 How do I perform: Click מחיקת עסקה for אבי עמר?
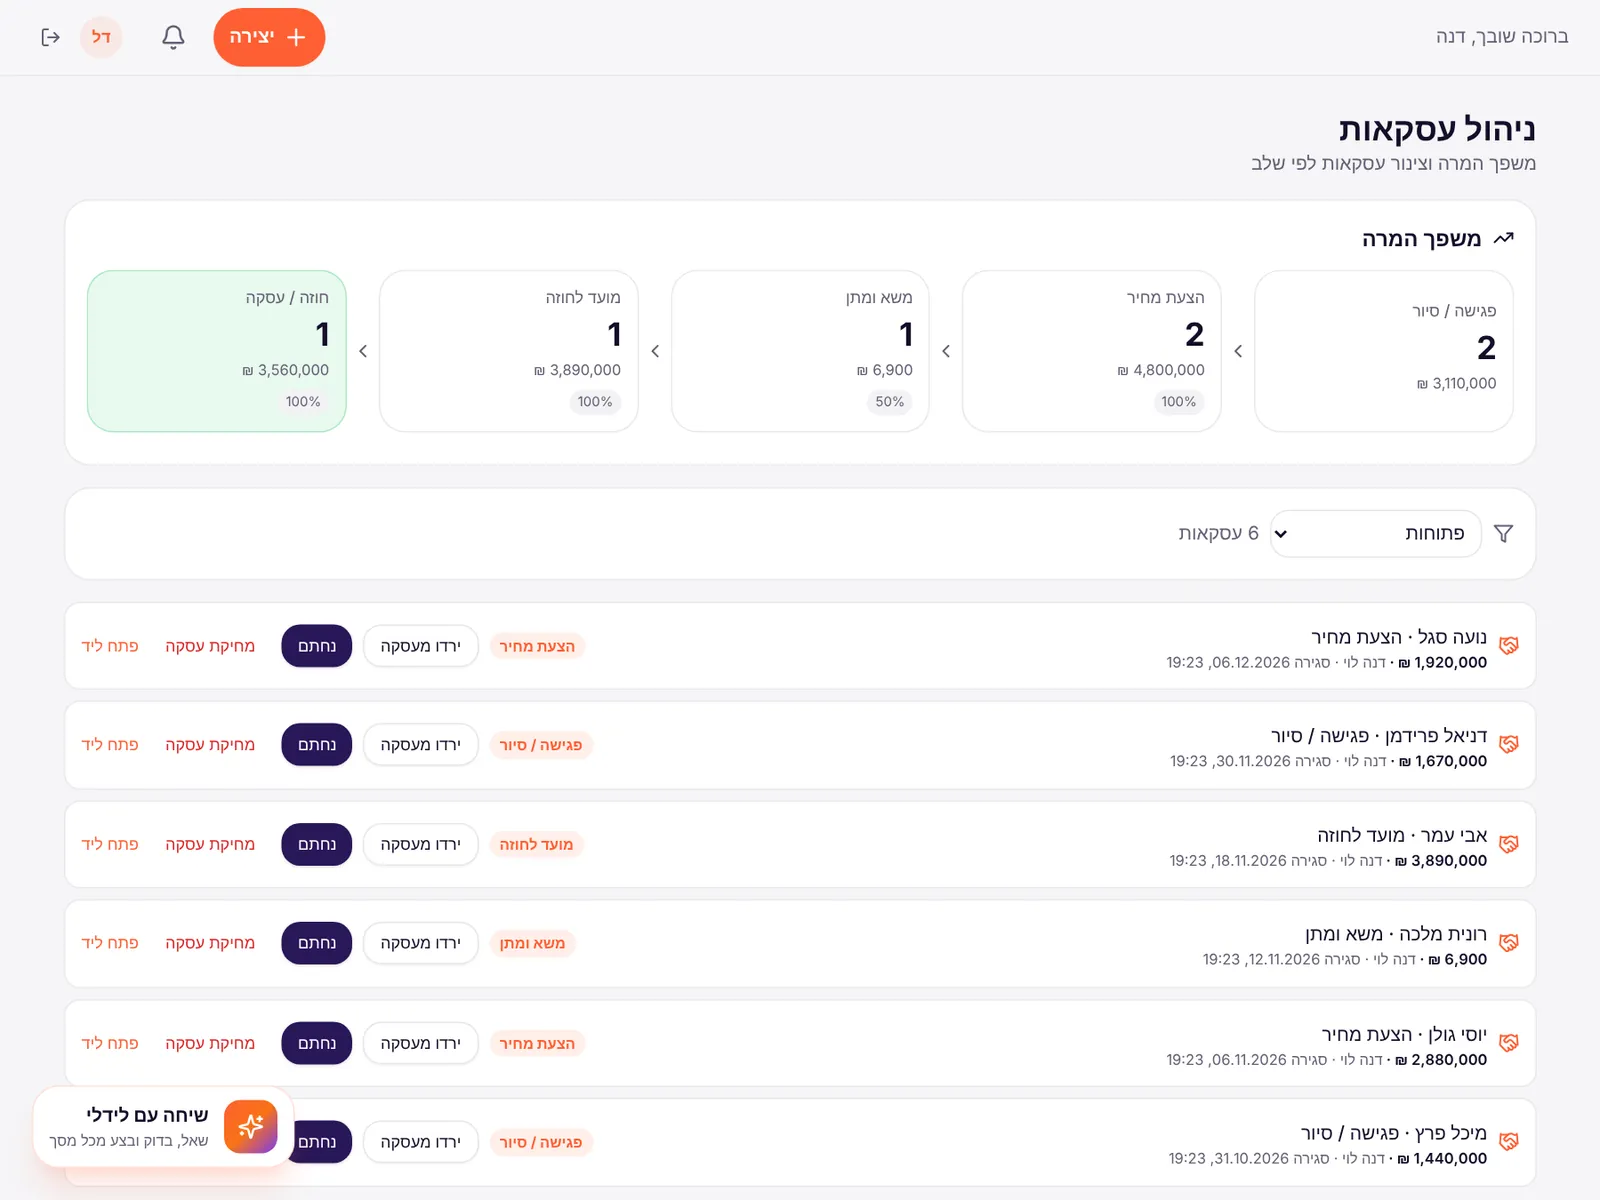210,844
